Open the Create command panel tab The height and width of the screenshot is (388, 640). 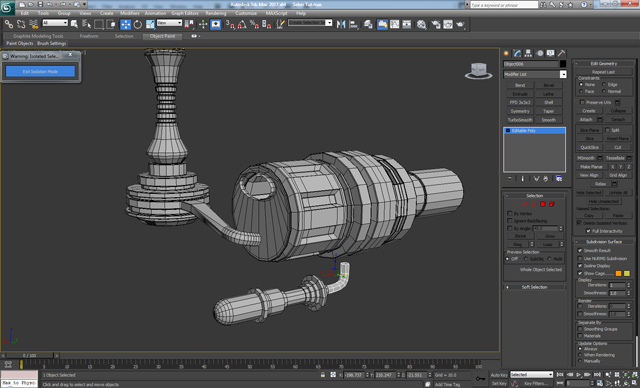click(507, 53)
